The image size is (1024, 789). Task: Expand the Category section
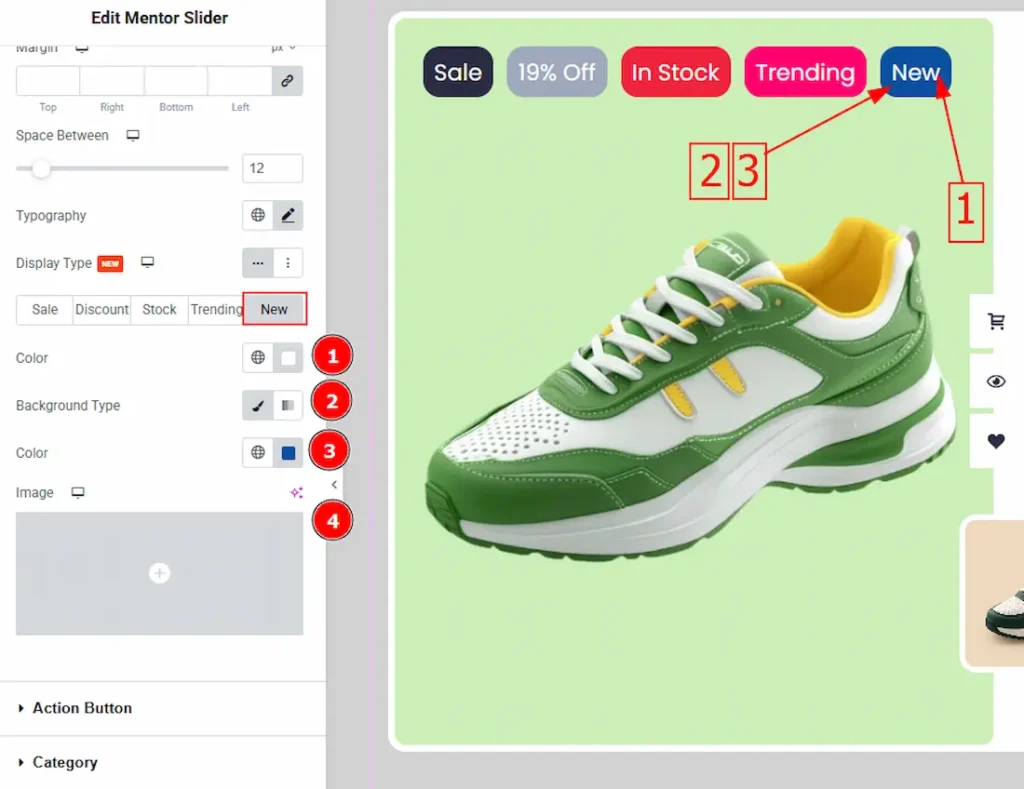[65, 763]
